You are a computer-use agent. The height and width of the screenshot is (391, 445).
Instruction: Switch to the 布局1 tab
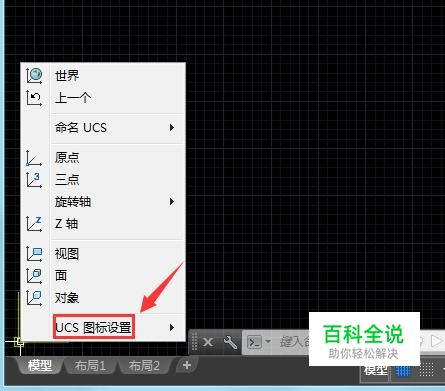click(90, 366)
